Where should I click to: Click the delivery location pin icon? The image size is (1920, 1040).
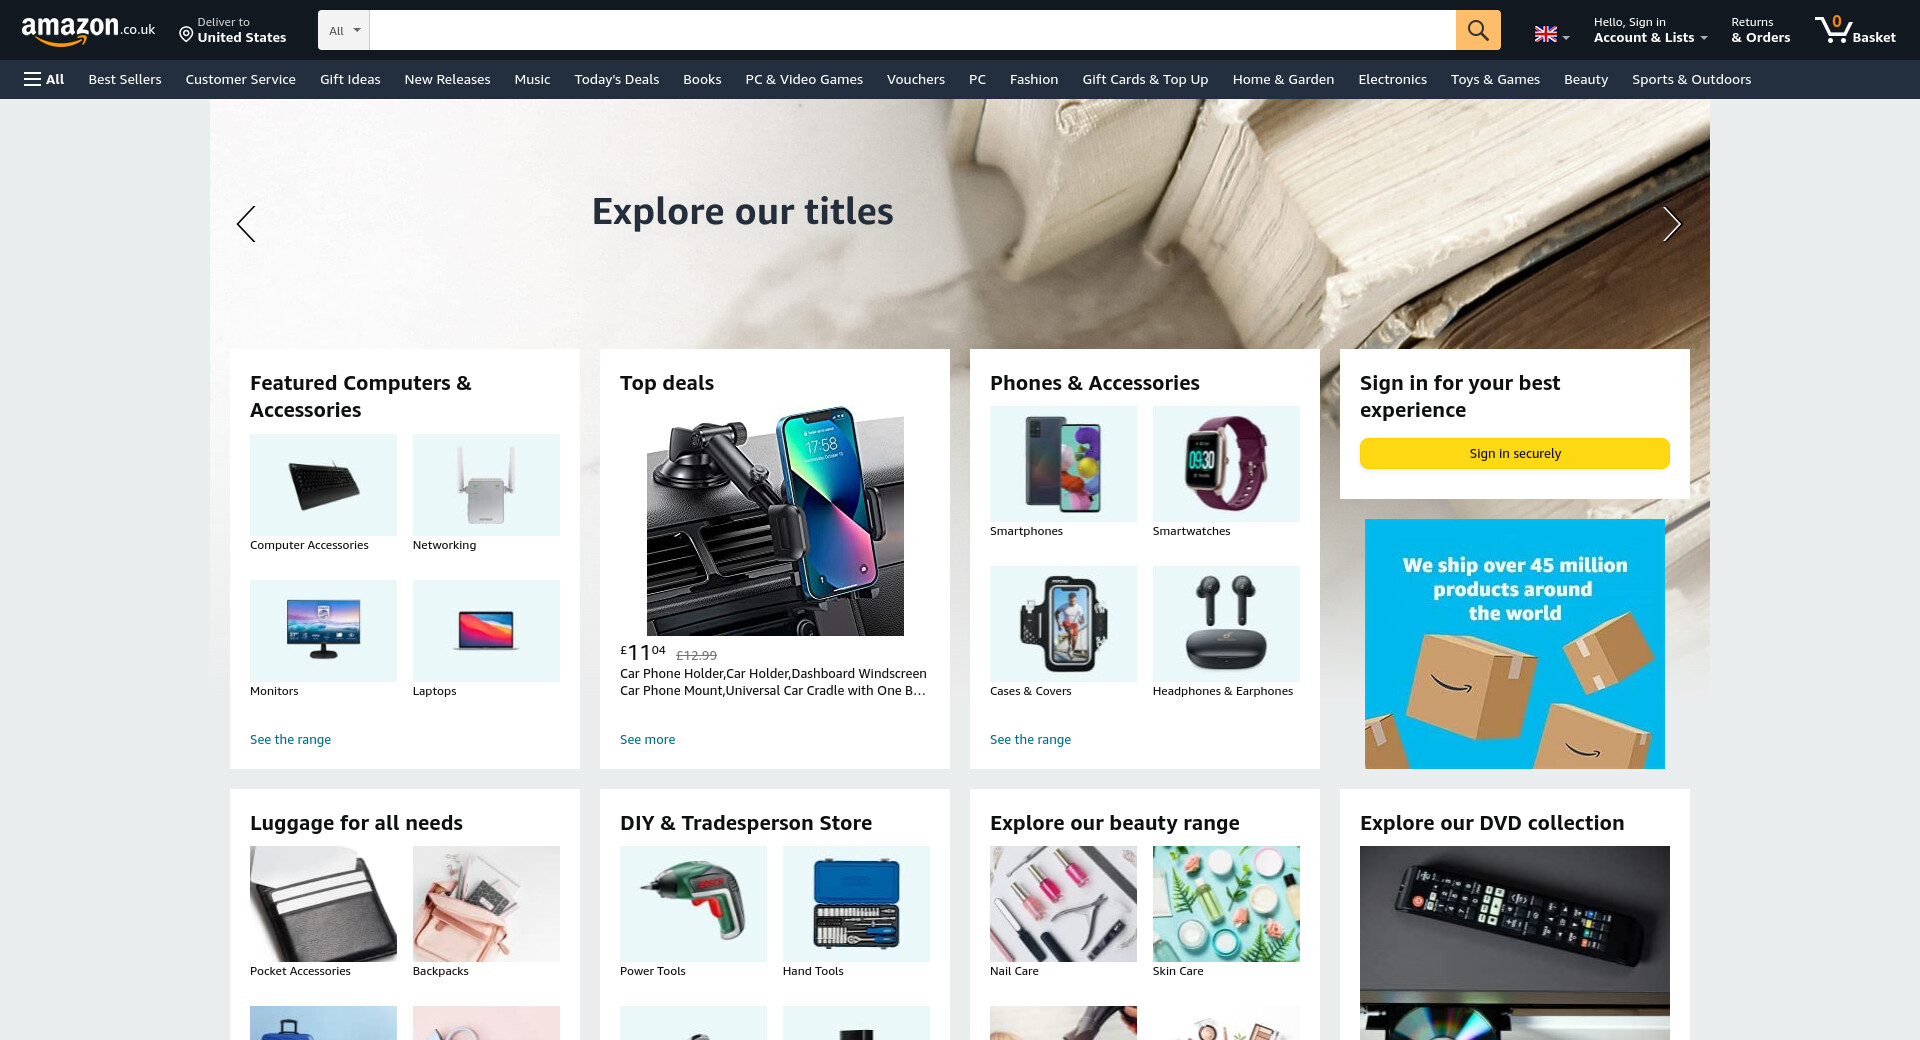coord(186,35)
